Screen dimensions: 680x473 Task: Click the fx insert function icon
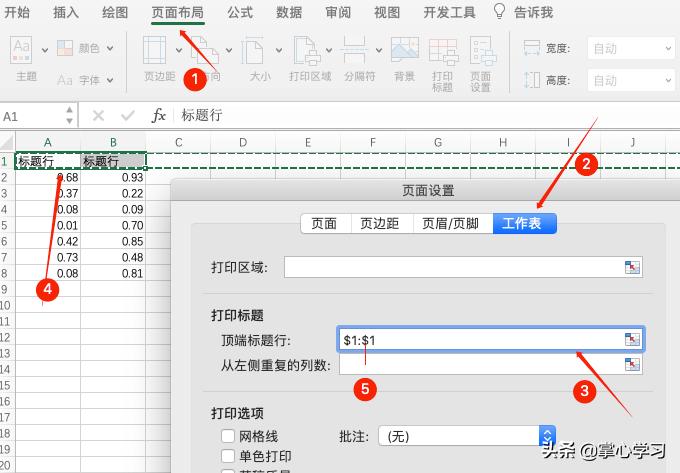click(159, 115)
